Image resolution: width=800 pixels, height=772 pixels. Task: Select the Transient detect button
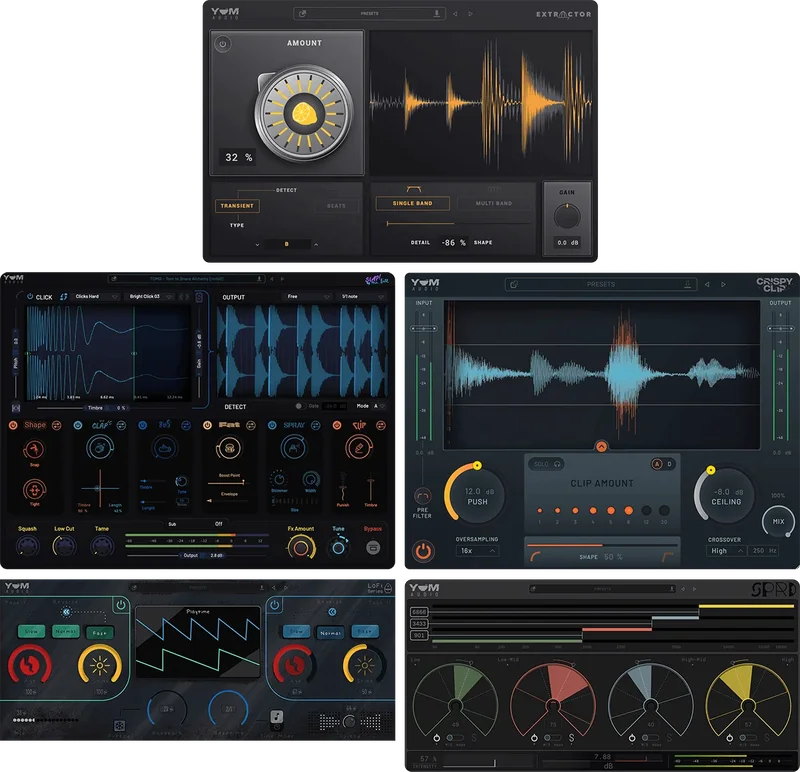pos(237,206)
